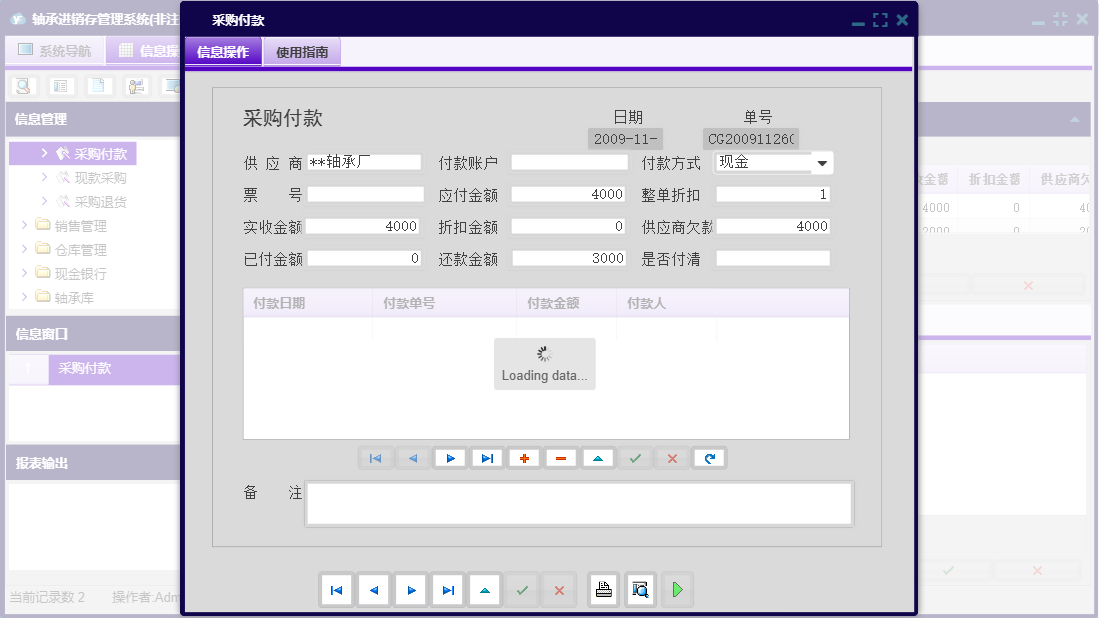
Task: Execute with the green run arrow icon
Action: 677,590
